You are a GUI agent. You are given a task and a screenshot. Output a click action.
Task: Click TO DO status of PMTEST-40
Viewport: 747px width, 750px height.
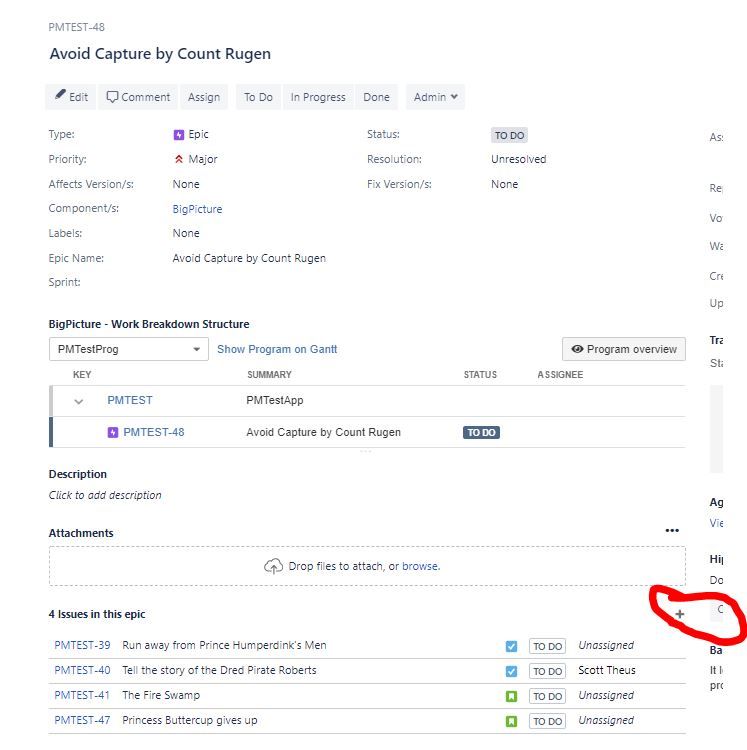(548, 671)
